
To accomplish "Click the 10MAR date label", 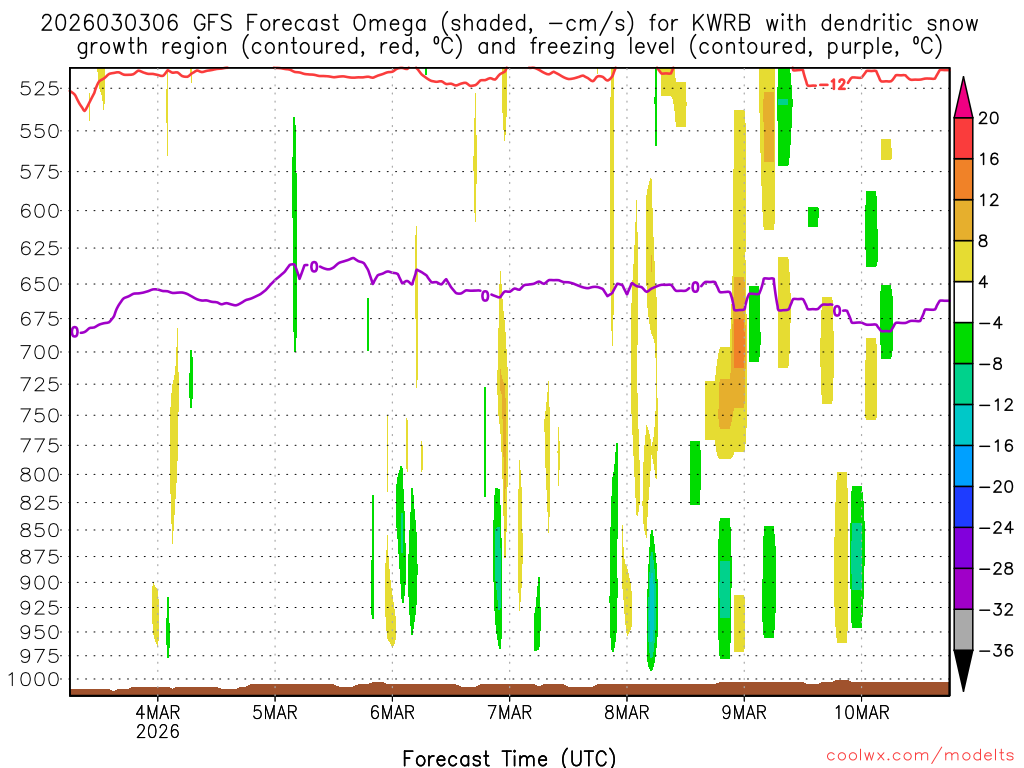I will (861, 712).
